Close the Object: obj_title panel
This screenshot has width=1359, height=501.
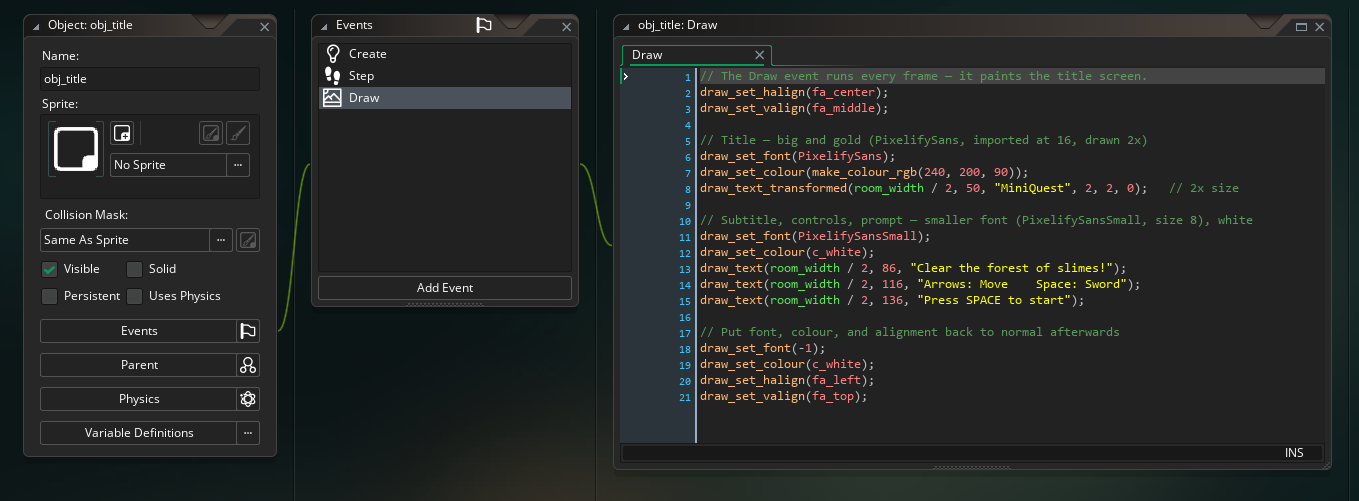click(x=264, y=27)
